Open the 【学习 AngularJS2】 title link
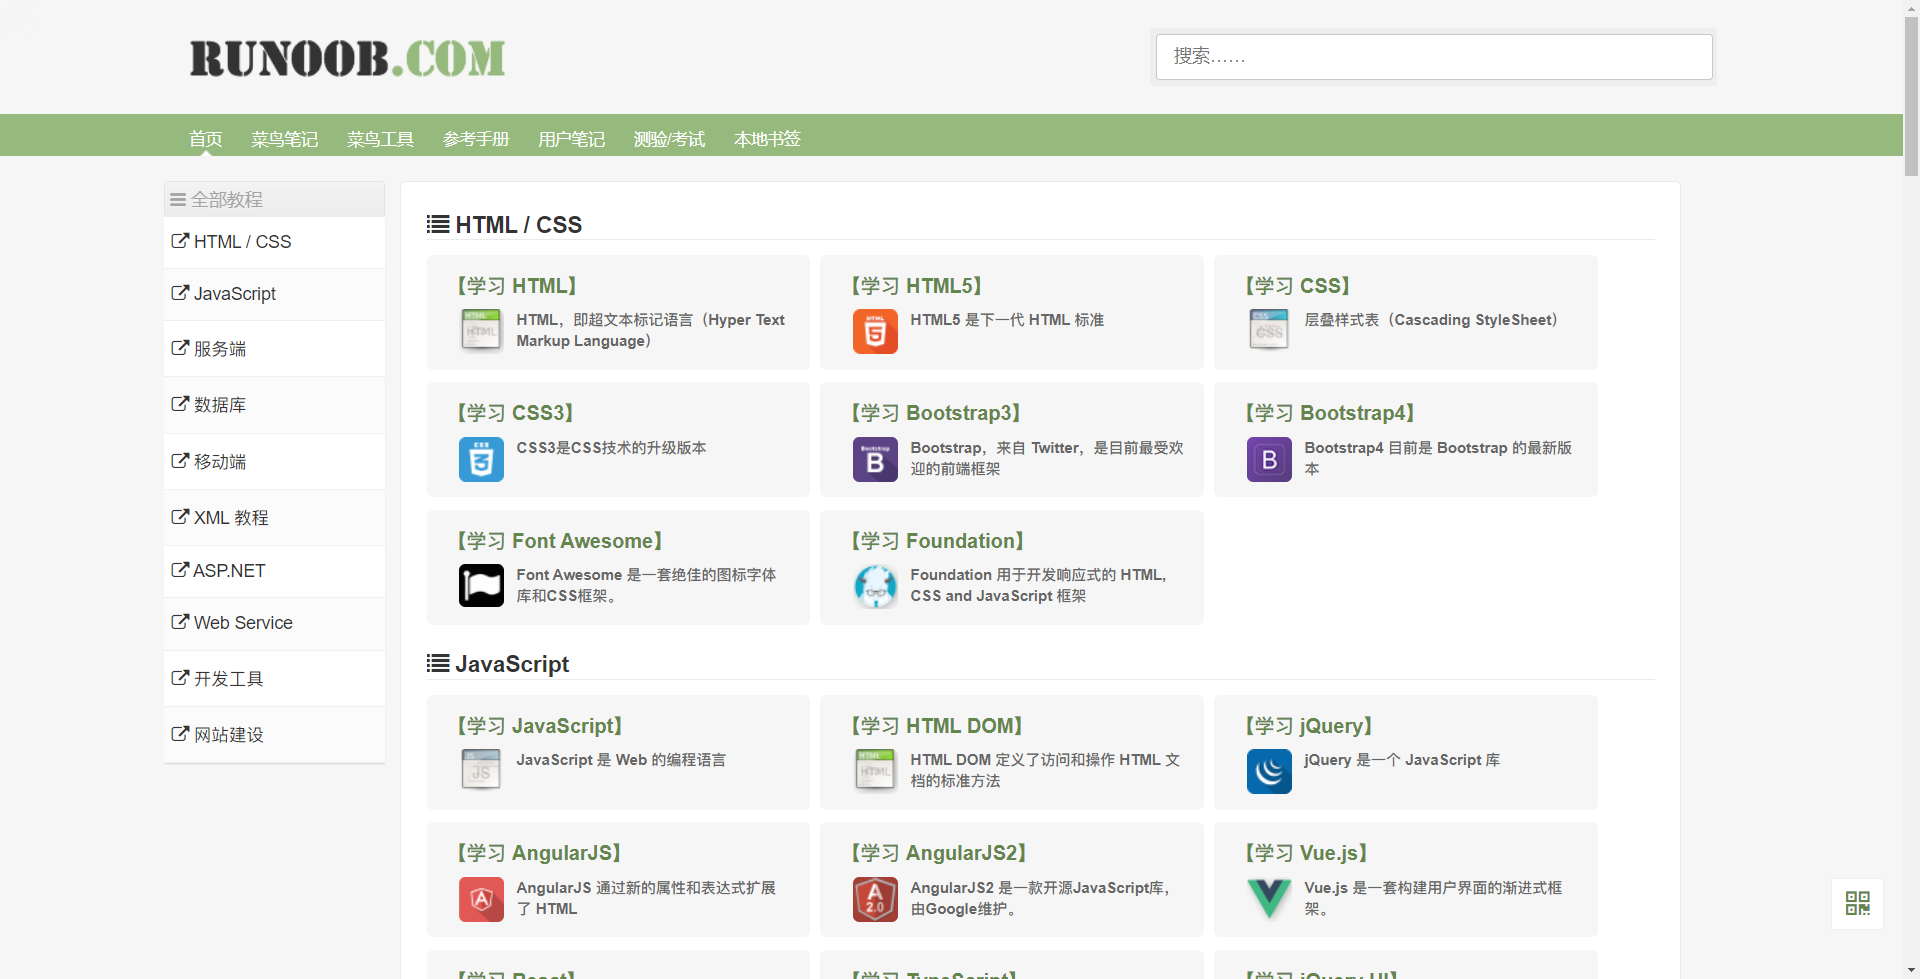Image resolution: width=1920 pixels, height=979 pixels. coord(939,853)
